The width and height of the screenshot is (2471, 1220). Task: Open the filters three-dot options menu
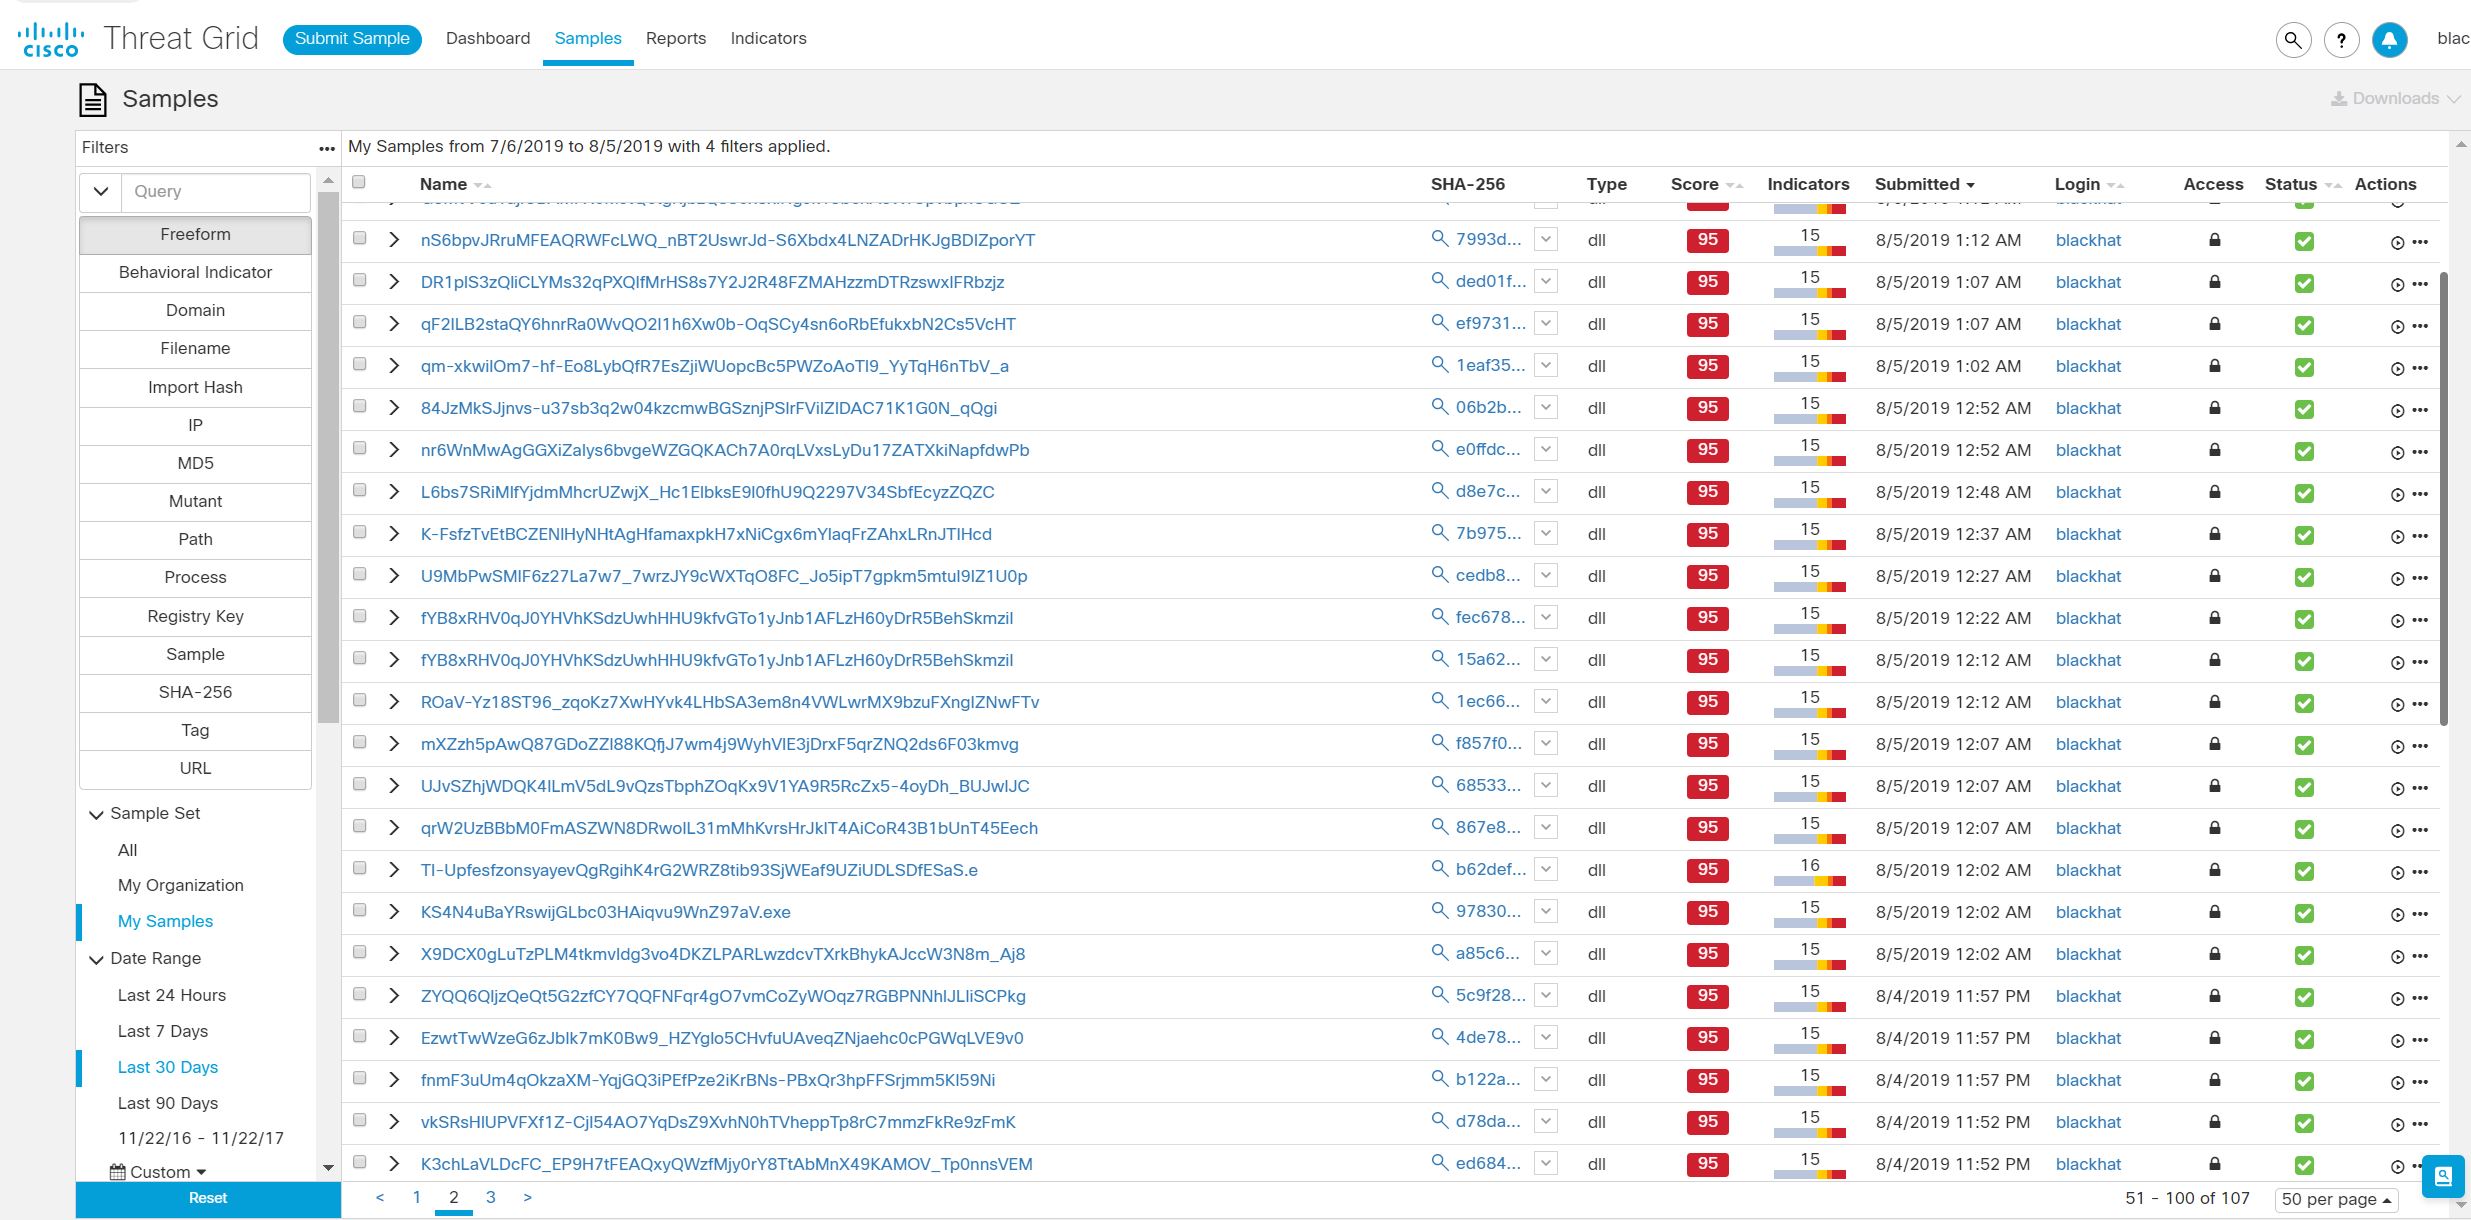[326, 148]
